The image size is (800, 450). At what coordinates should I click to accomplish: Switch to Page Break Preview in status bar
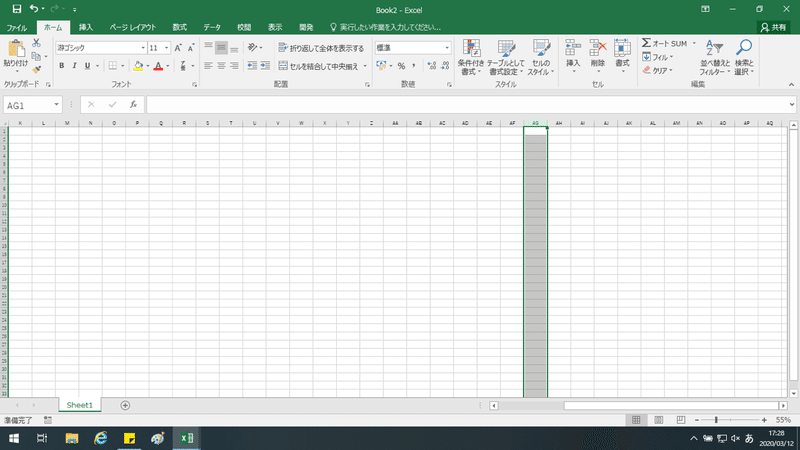681,420
